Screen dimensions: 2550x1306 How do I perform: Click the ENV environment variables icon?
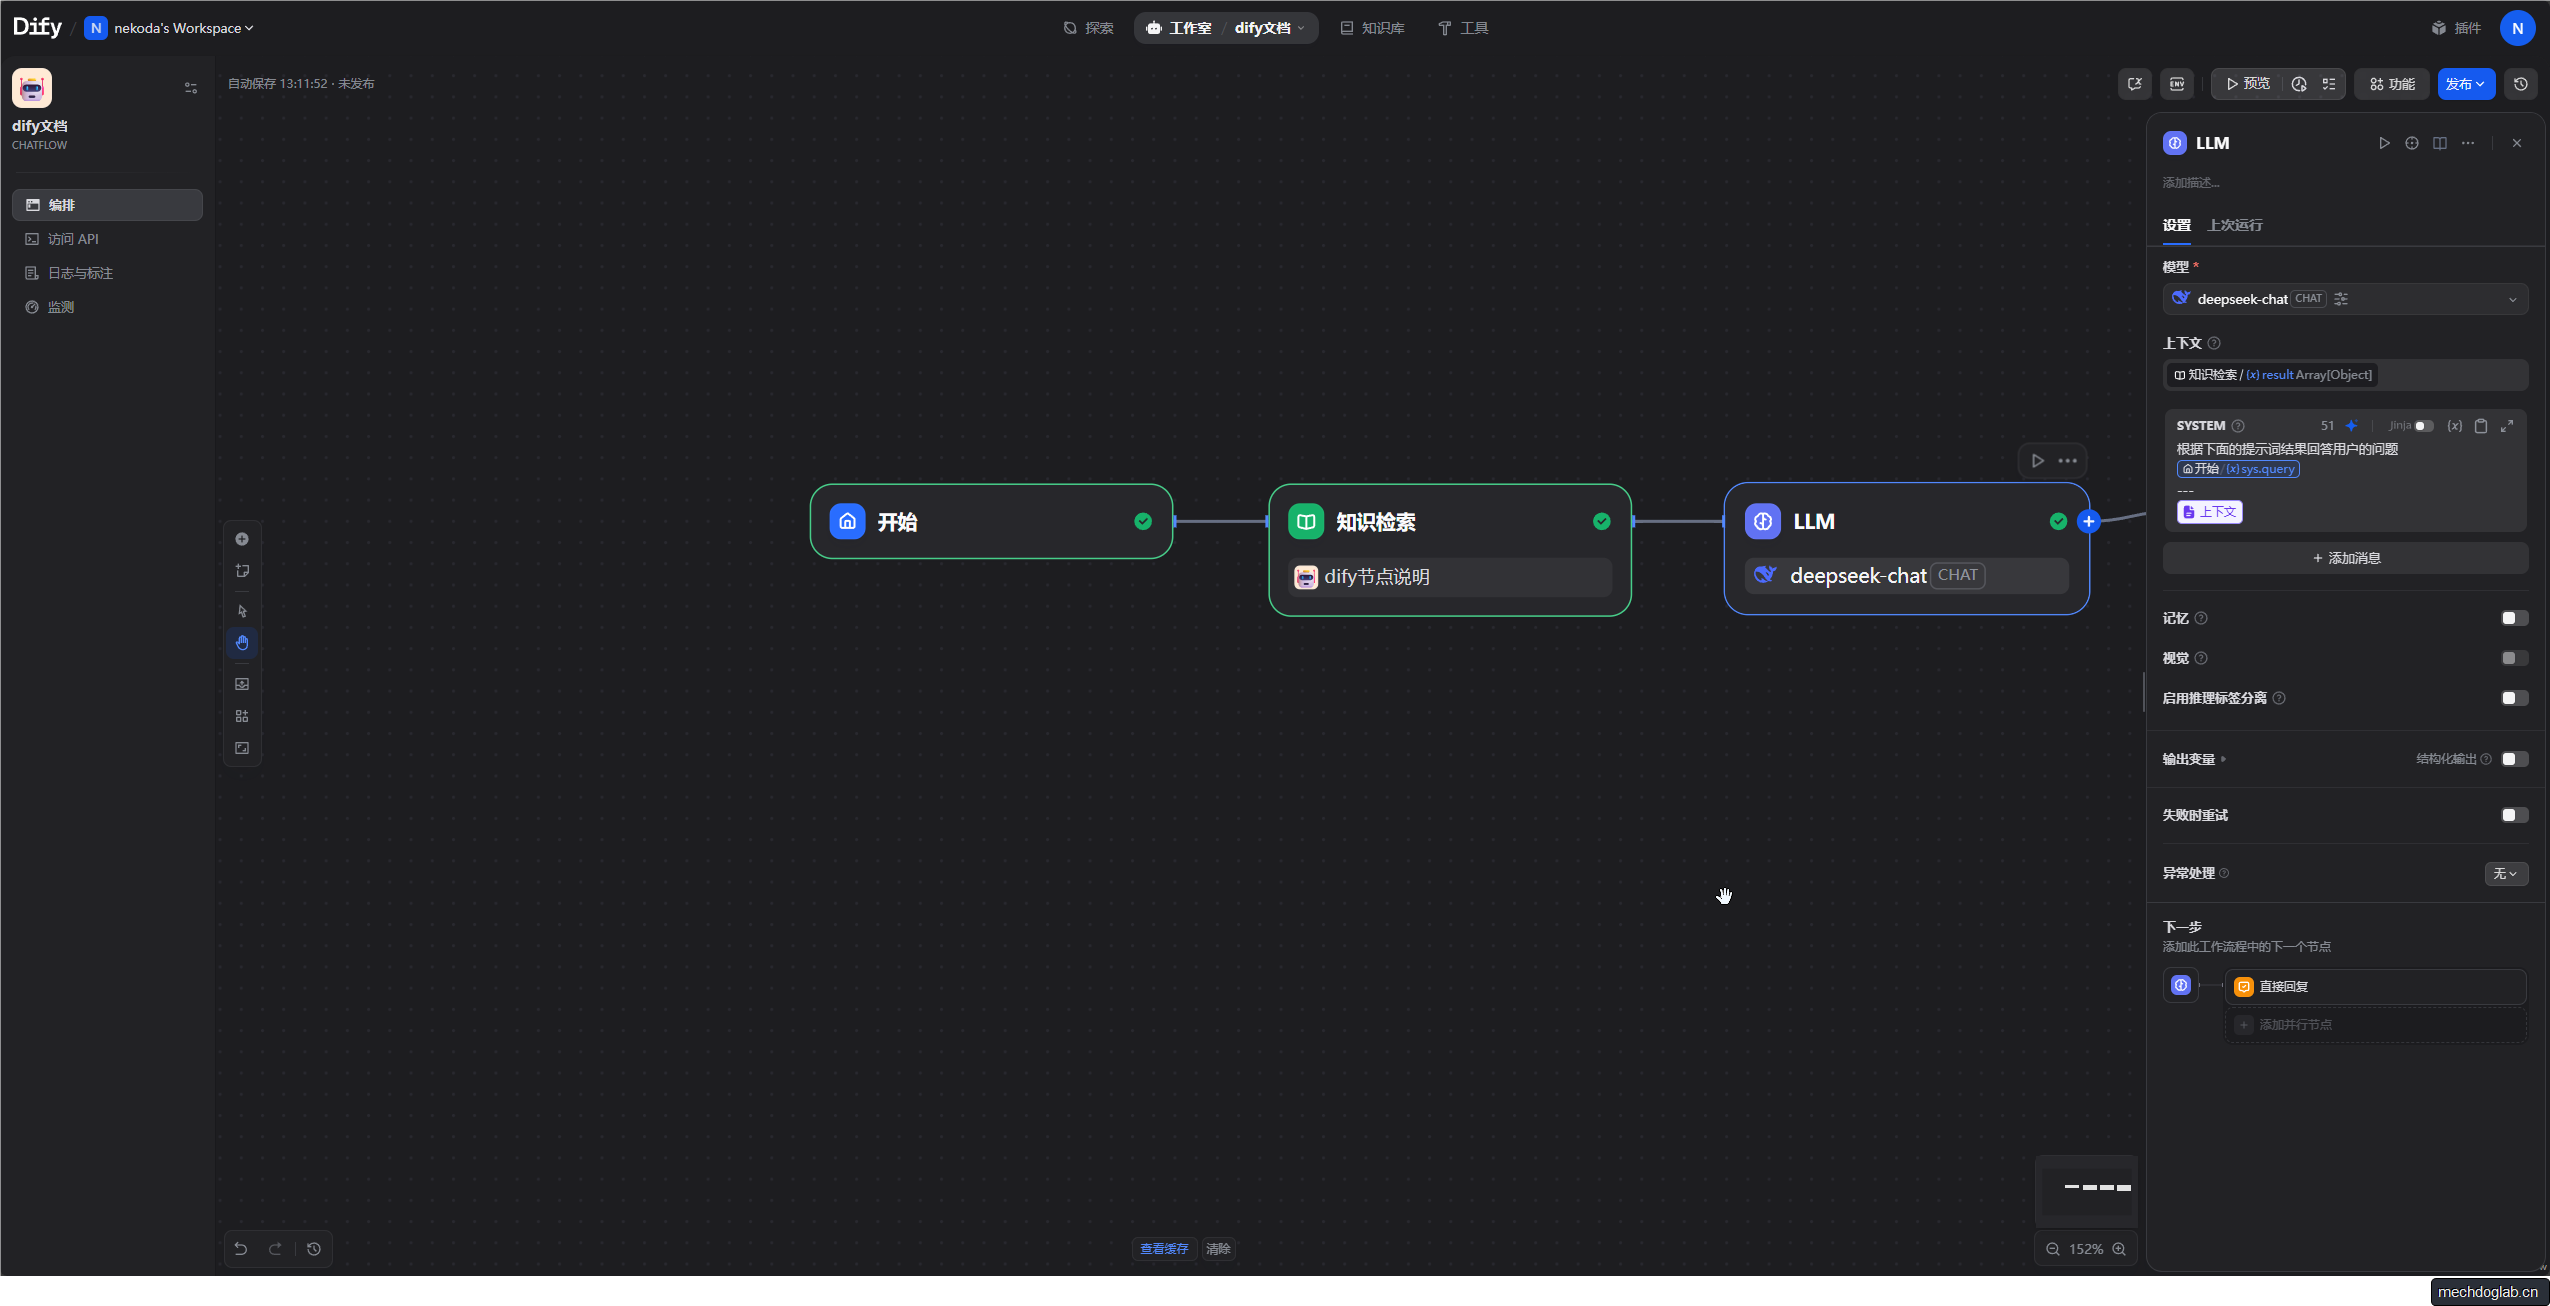(2177, 84)
